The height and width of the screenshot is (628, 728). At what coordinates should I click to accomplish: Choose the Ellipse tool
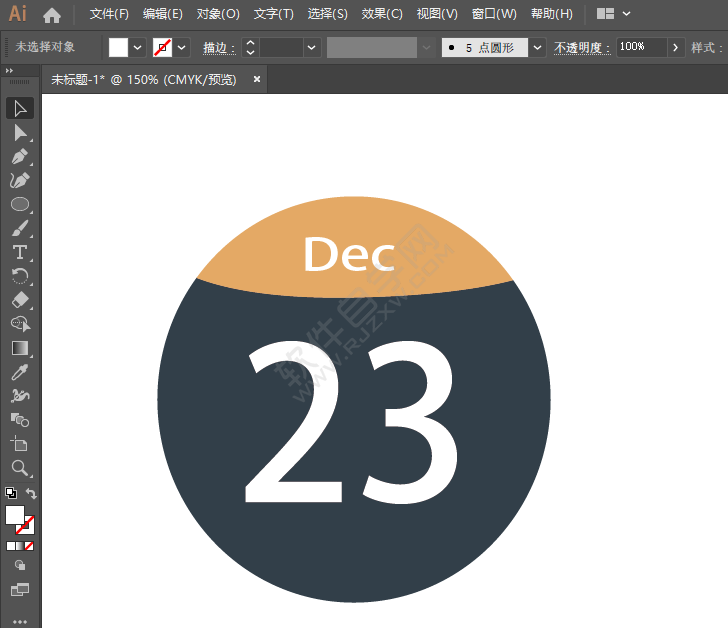tap(20, 204)
